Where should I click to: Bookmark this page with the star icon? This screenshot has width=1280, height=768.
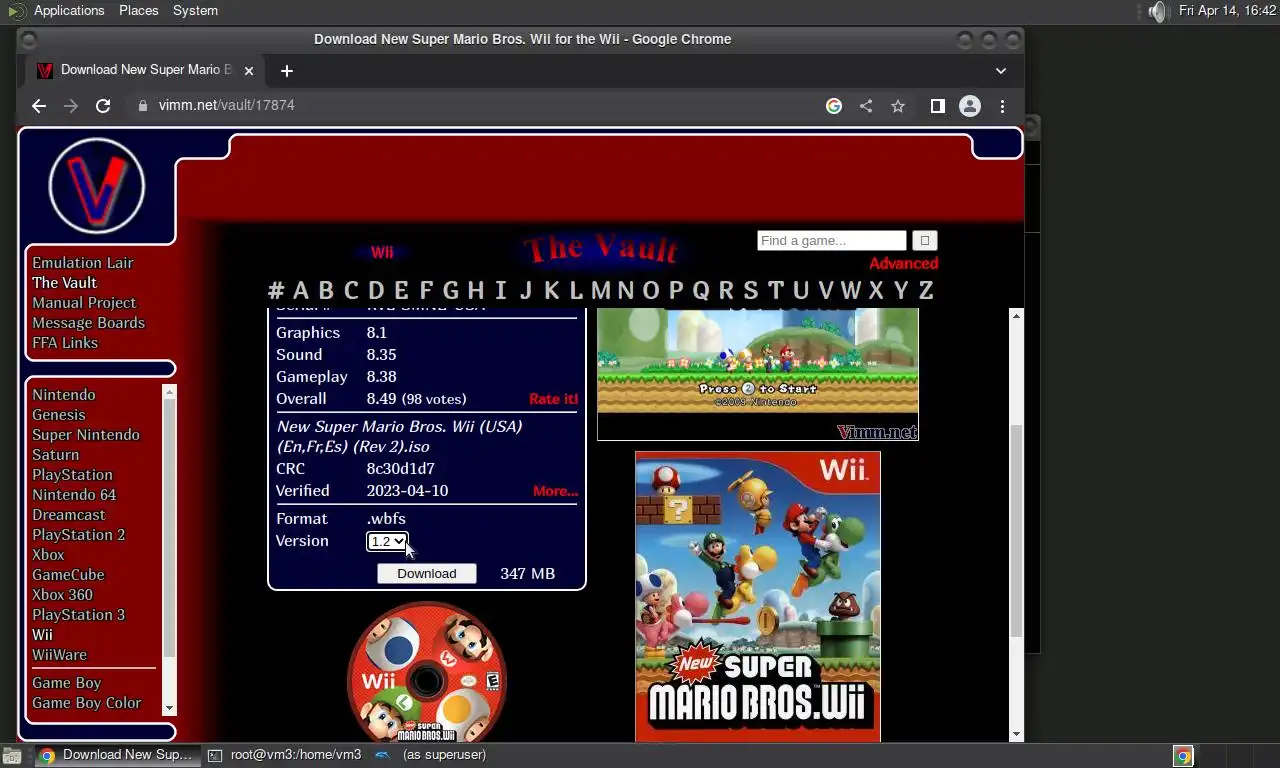pos(898,106)
